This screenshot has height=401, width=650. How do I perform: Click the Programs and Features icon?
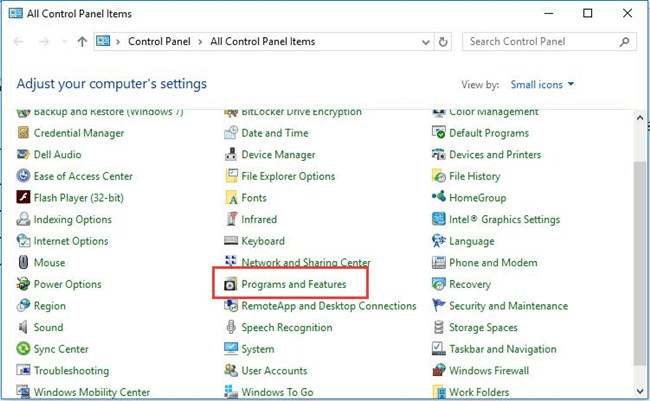[230, 284]
